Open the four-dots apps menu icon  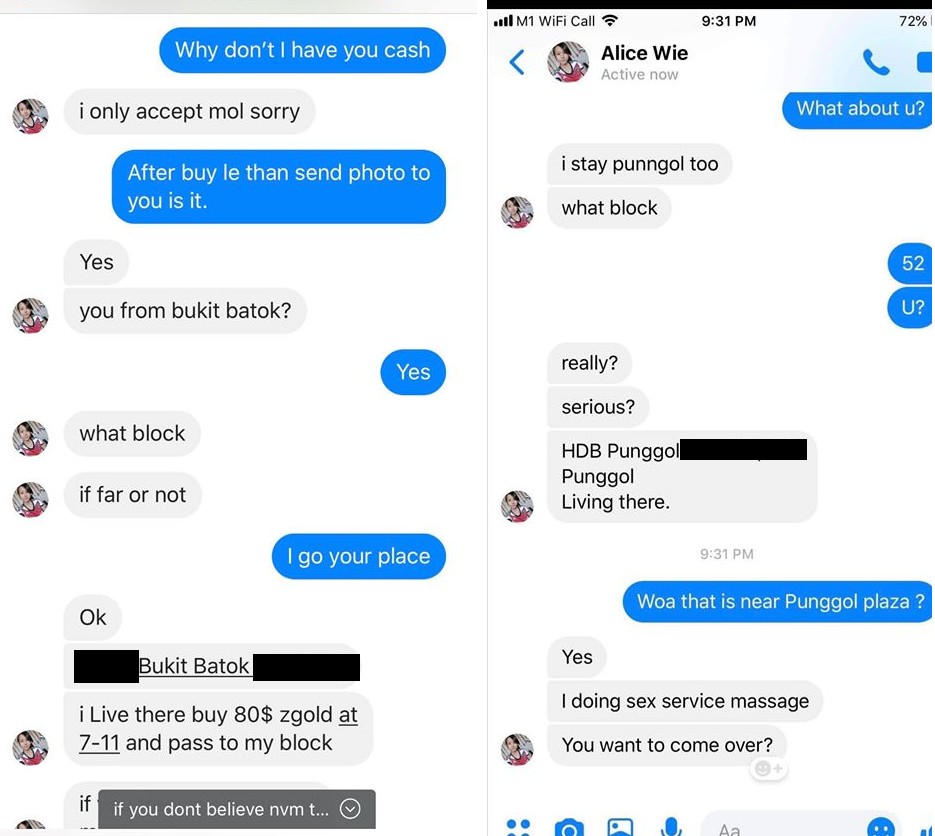[x=518, y=828]
